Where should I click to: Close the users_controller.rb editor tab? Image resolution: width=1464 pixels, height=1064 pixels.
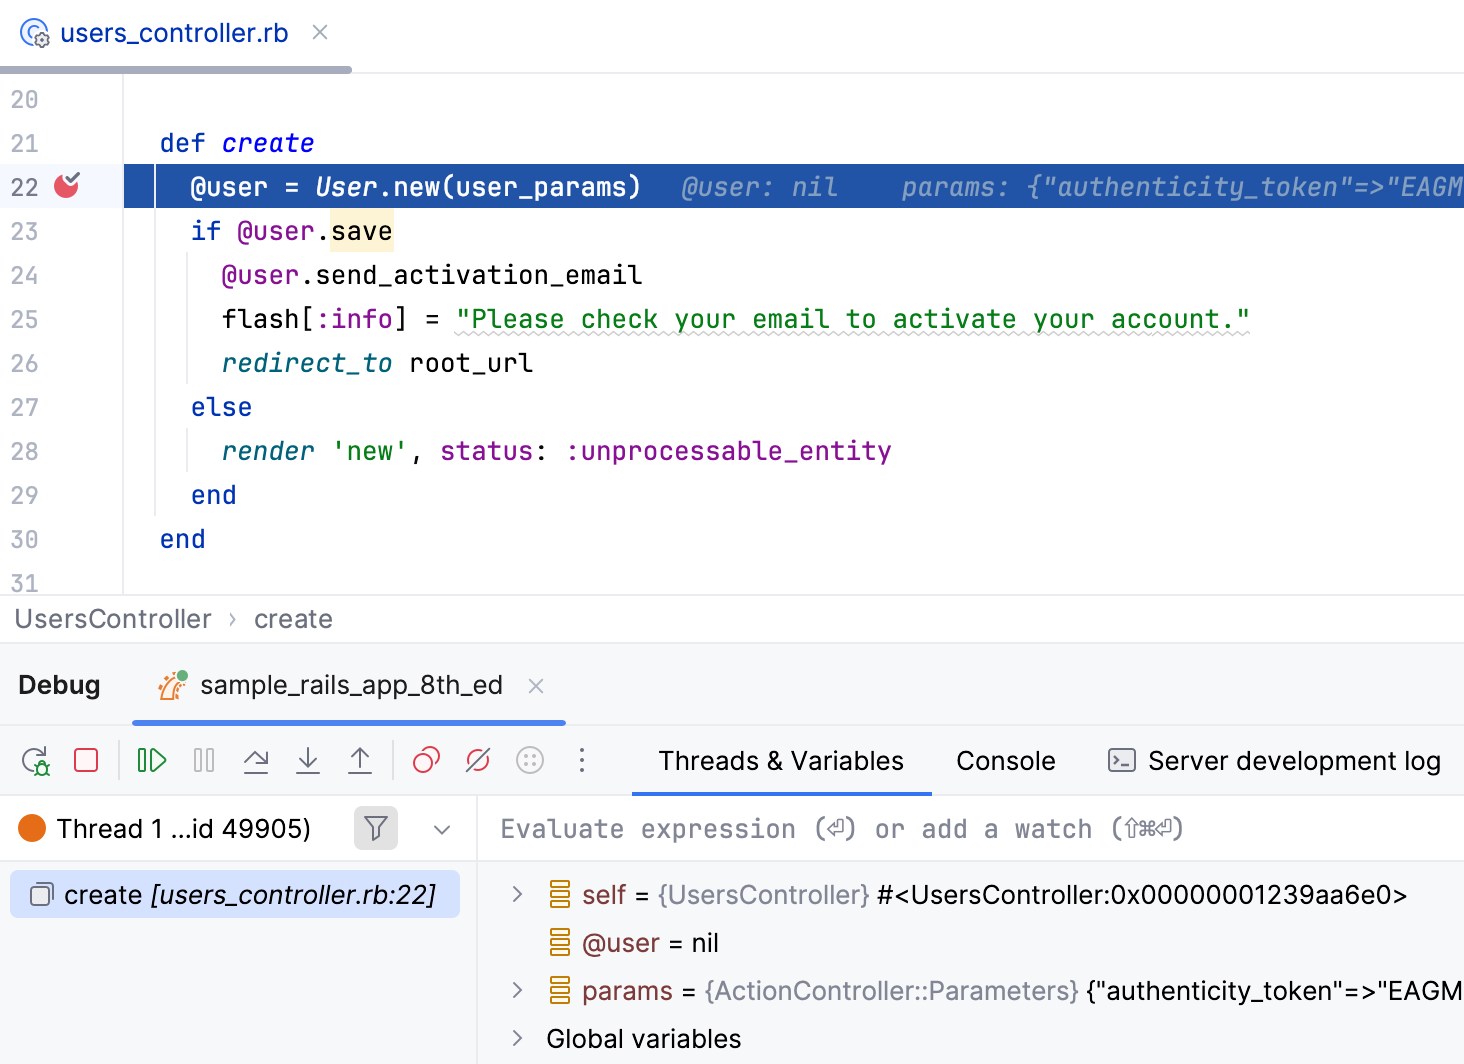tap(320, 32)
